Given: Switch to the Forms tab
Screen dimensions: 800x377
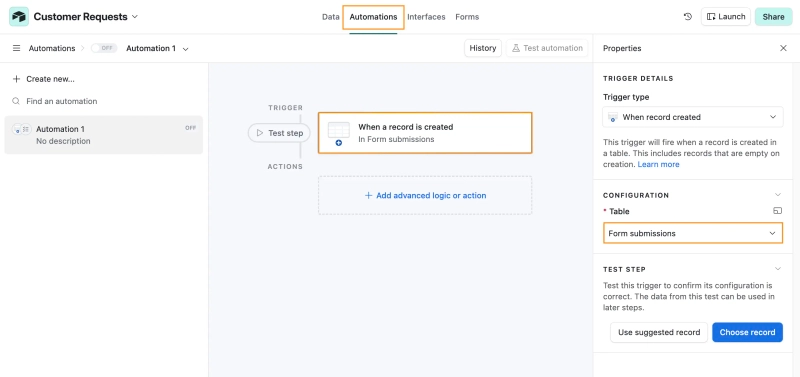Looking at the screenshot, I should pos(467,17).
